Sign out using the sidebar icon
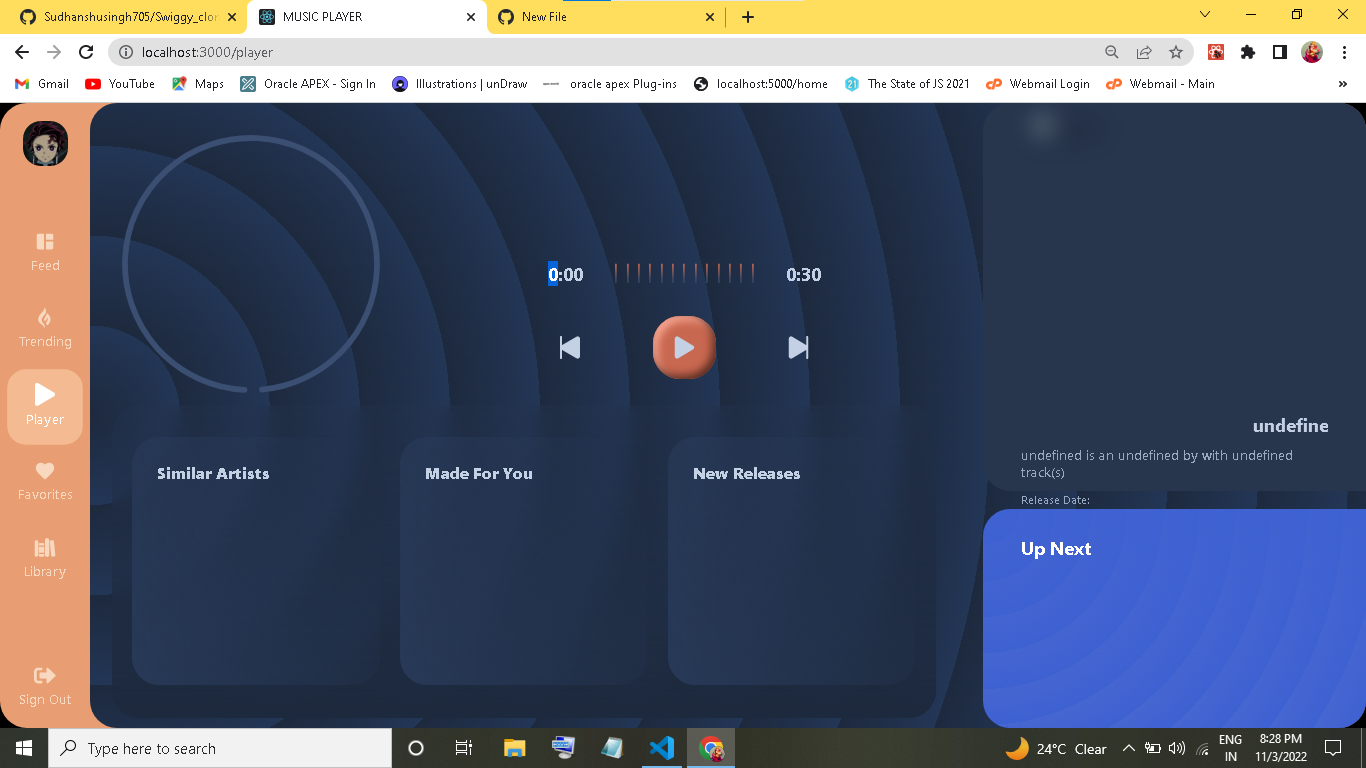The width and height of the screenshot is (1366, 768). (x=44, y=684)
